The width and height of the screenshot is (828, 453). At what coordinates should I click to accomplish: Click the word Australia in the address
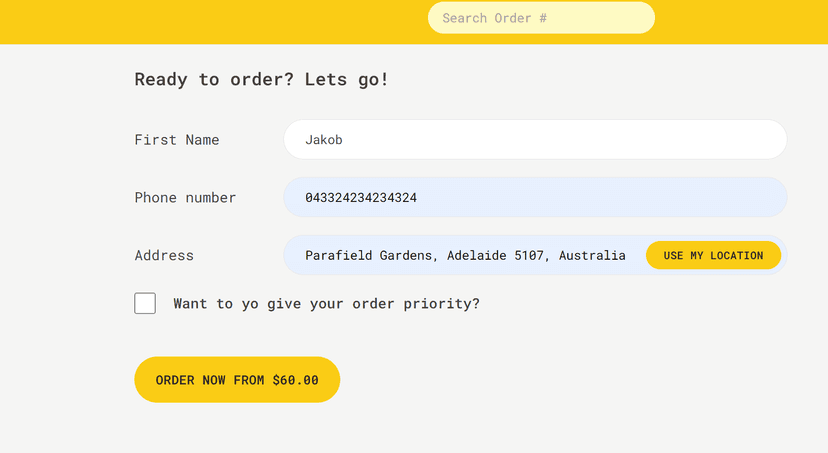[x=592, y=256]
